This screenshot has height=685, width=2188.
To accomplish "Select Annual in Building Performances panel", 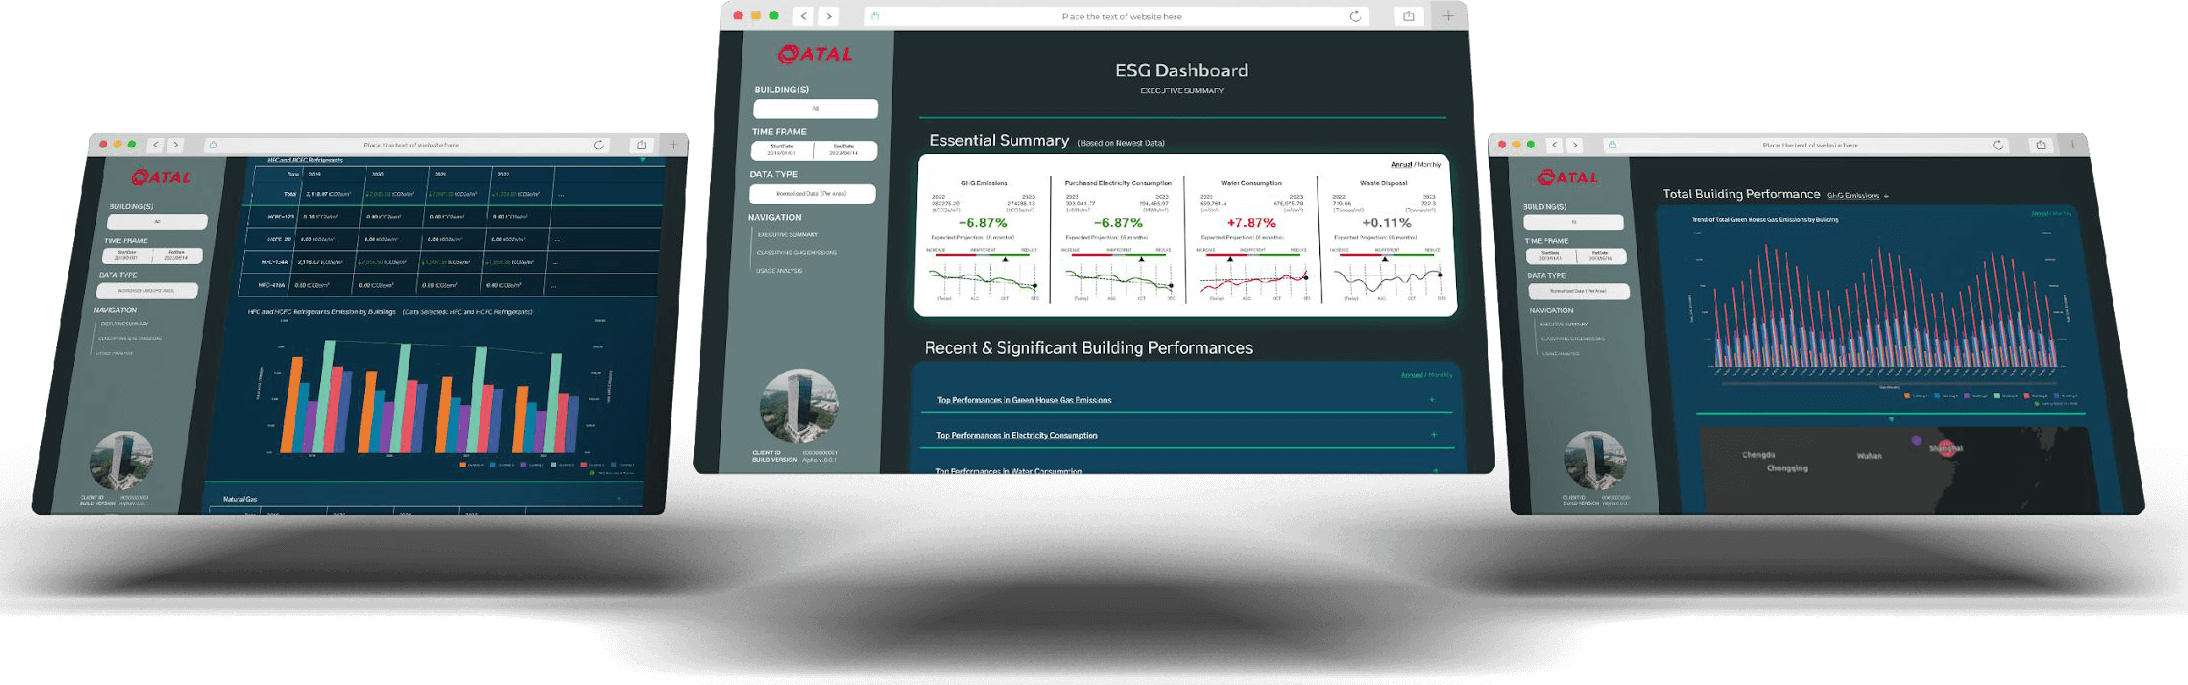I will [x=1411, y=375].
